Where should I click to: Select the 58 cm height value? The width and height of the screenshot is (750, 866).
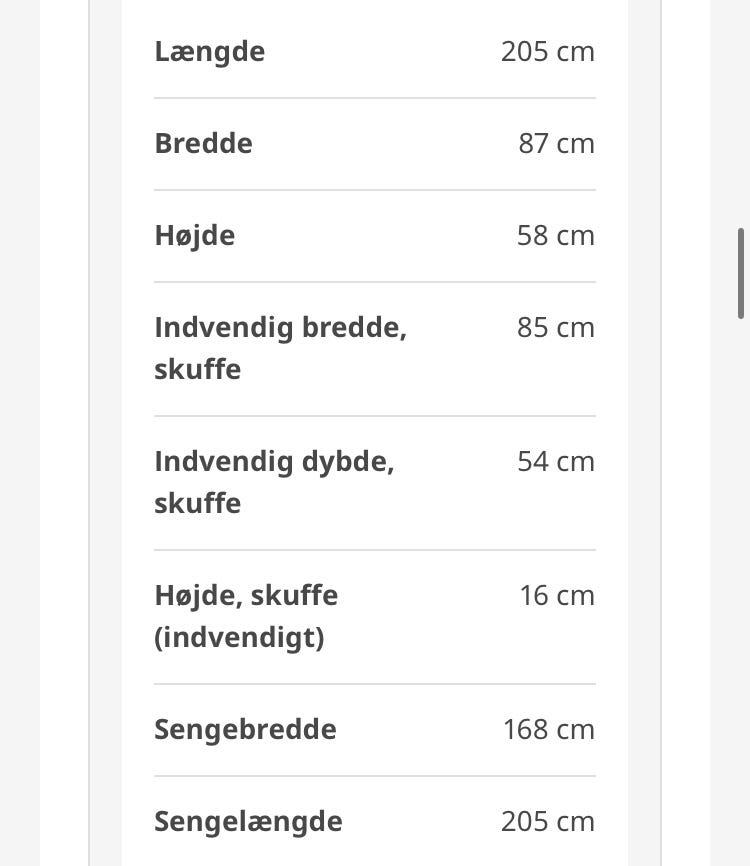tap(556, 236)
